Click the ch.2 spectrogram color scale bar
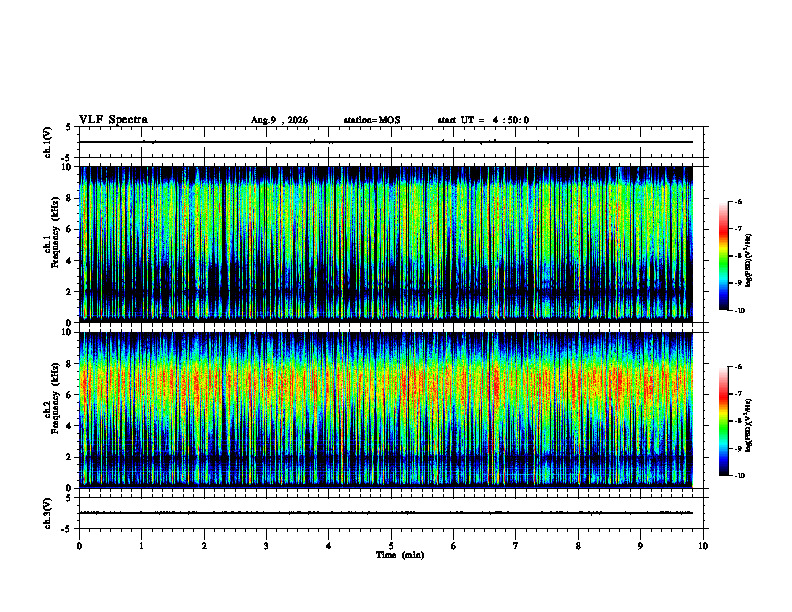Image resolution: width=792 pixels, height=612 pixels. coord(723,421)
